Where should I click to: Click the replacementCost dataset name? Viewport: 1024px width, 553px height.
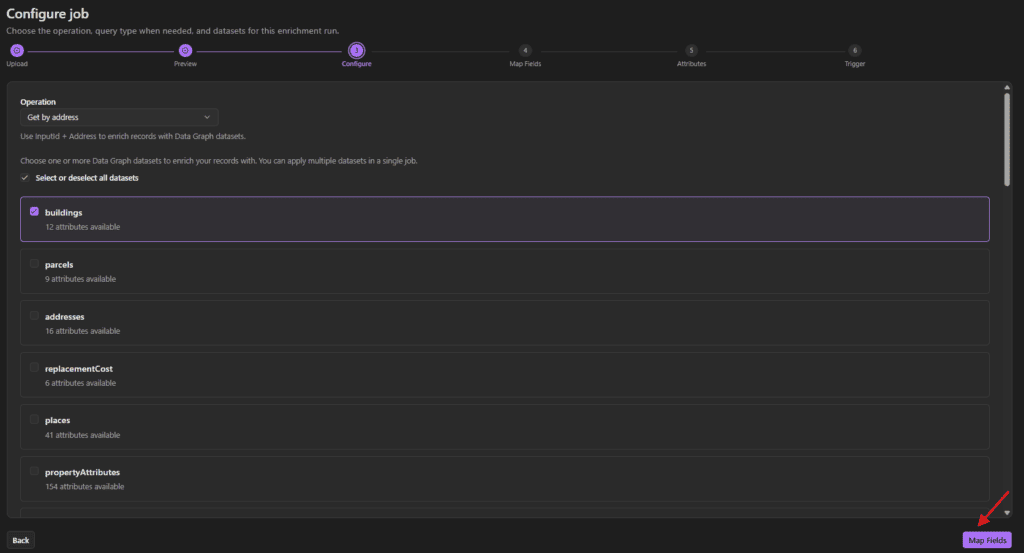[x=78, y=369]
